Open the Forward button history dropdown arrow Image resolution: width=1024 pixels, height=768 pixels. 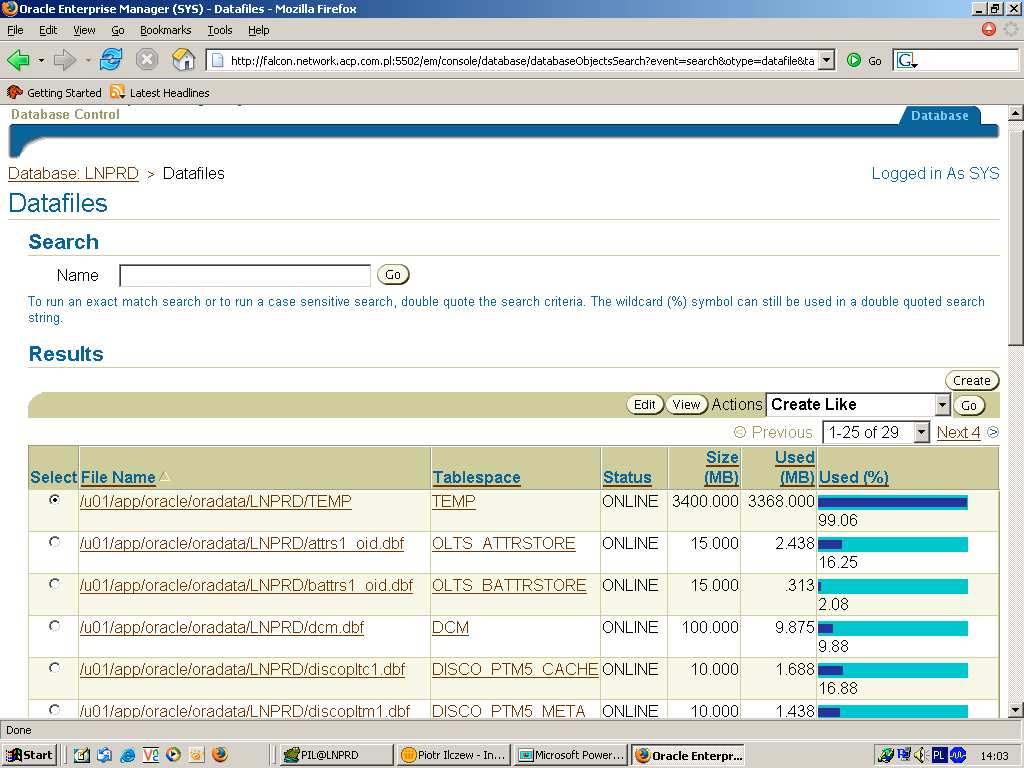(87, 61)
